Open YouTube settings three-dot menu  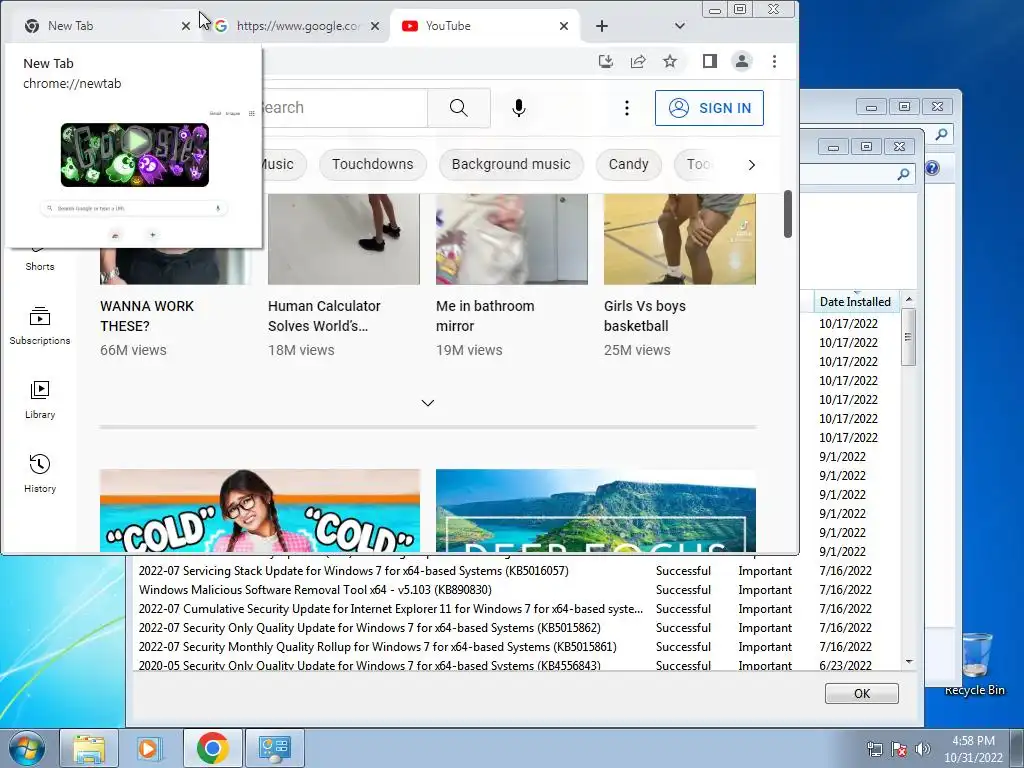(627, 108)
